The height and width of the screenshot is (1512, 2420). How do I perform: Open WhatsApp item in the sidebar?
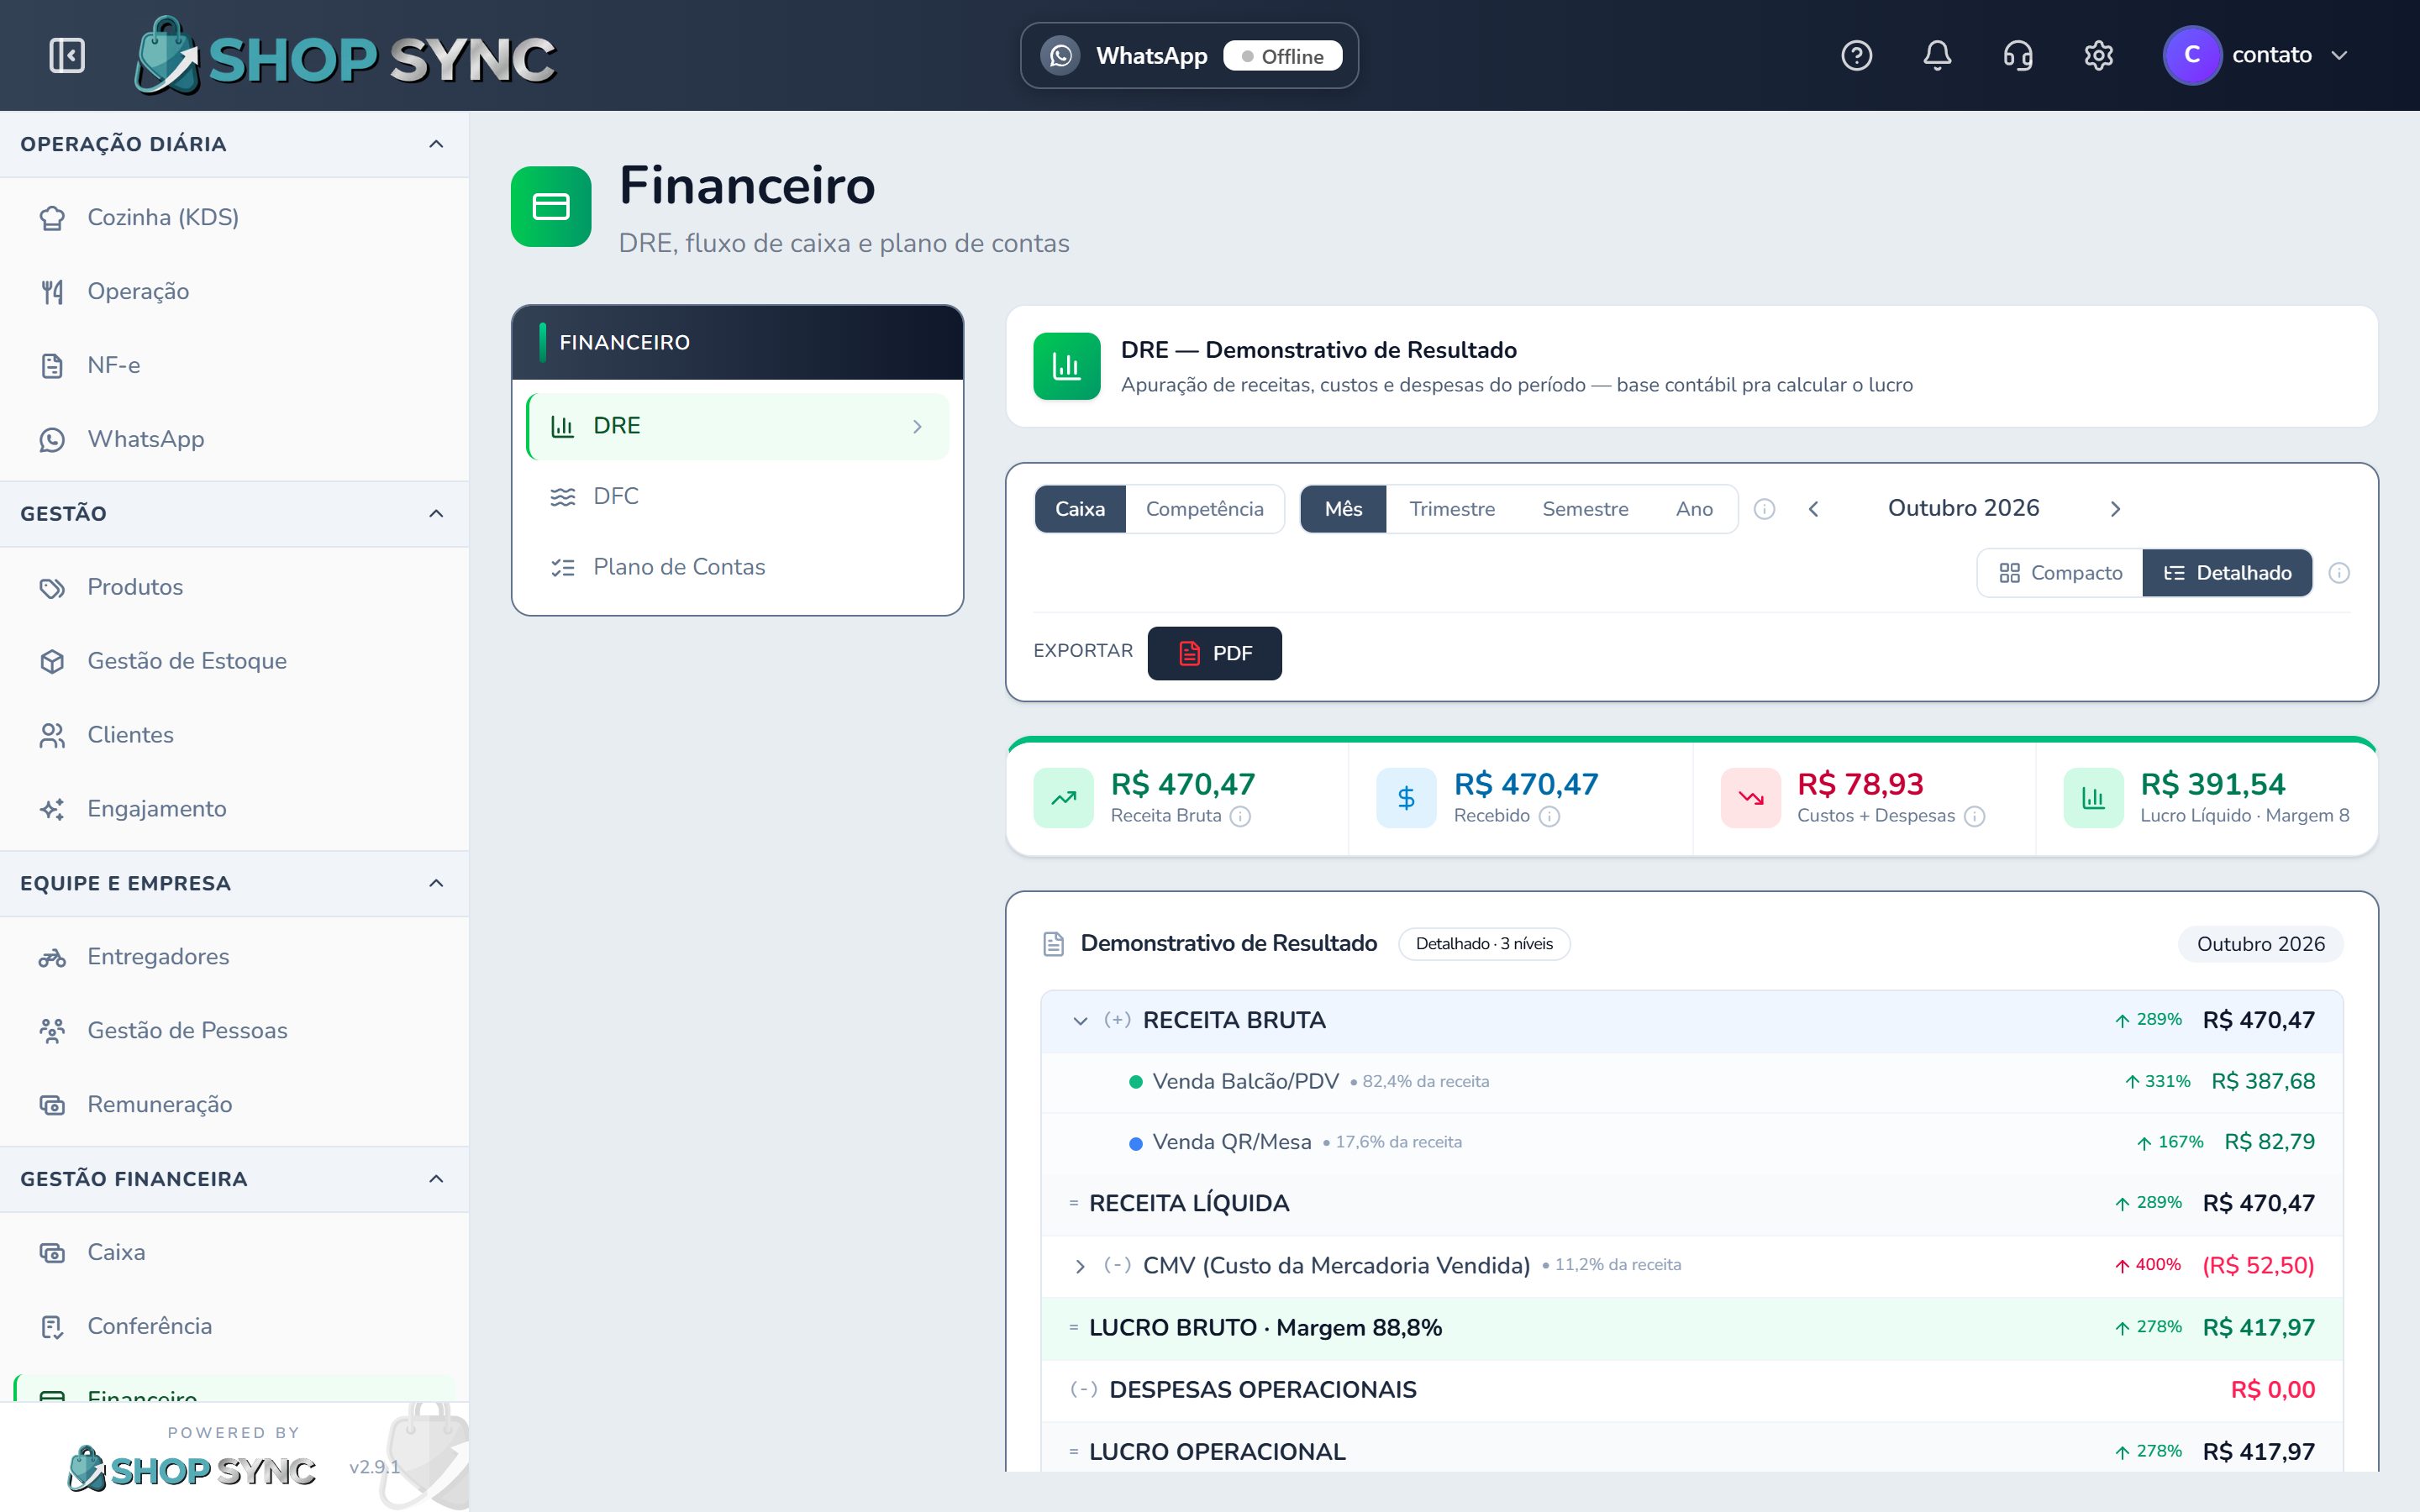click(x=234, y=439)
